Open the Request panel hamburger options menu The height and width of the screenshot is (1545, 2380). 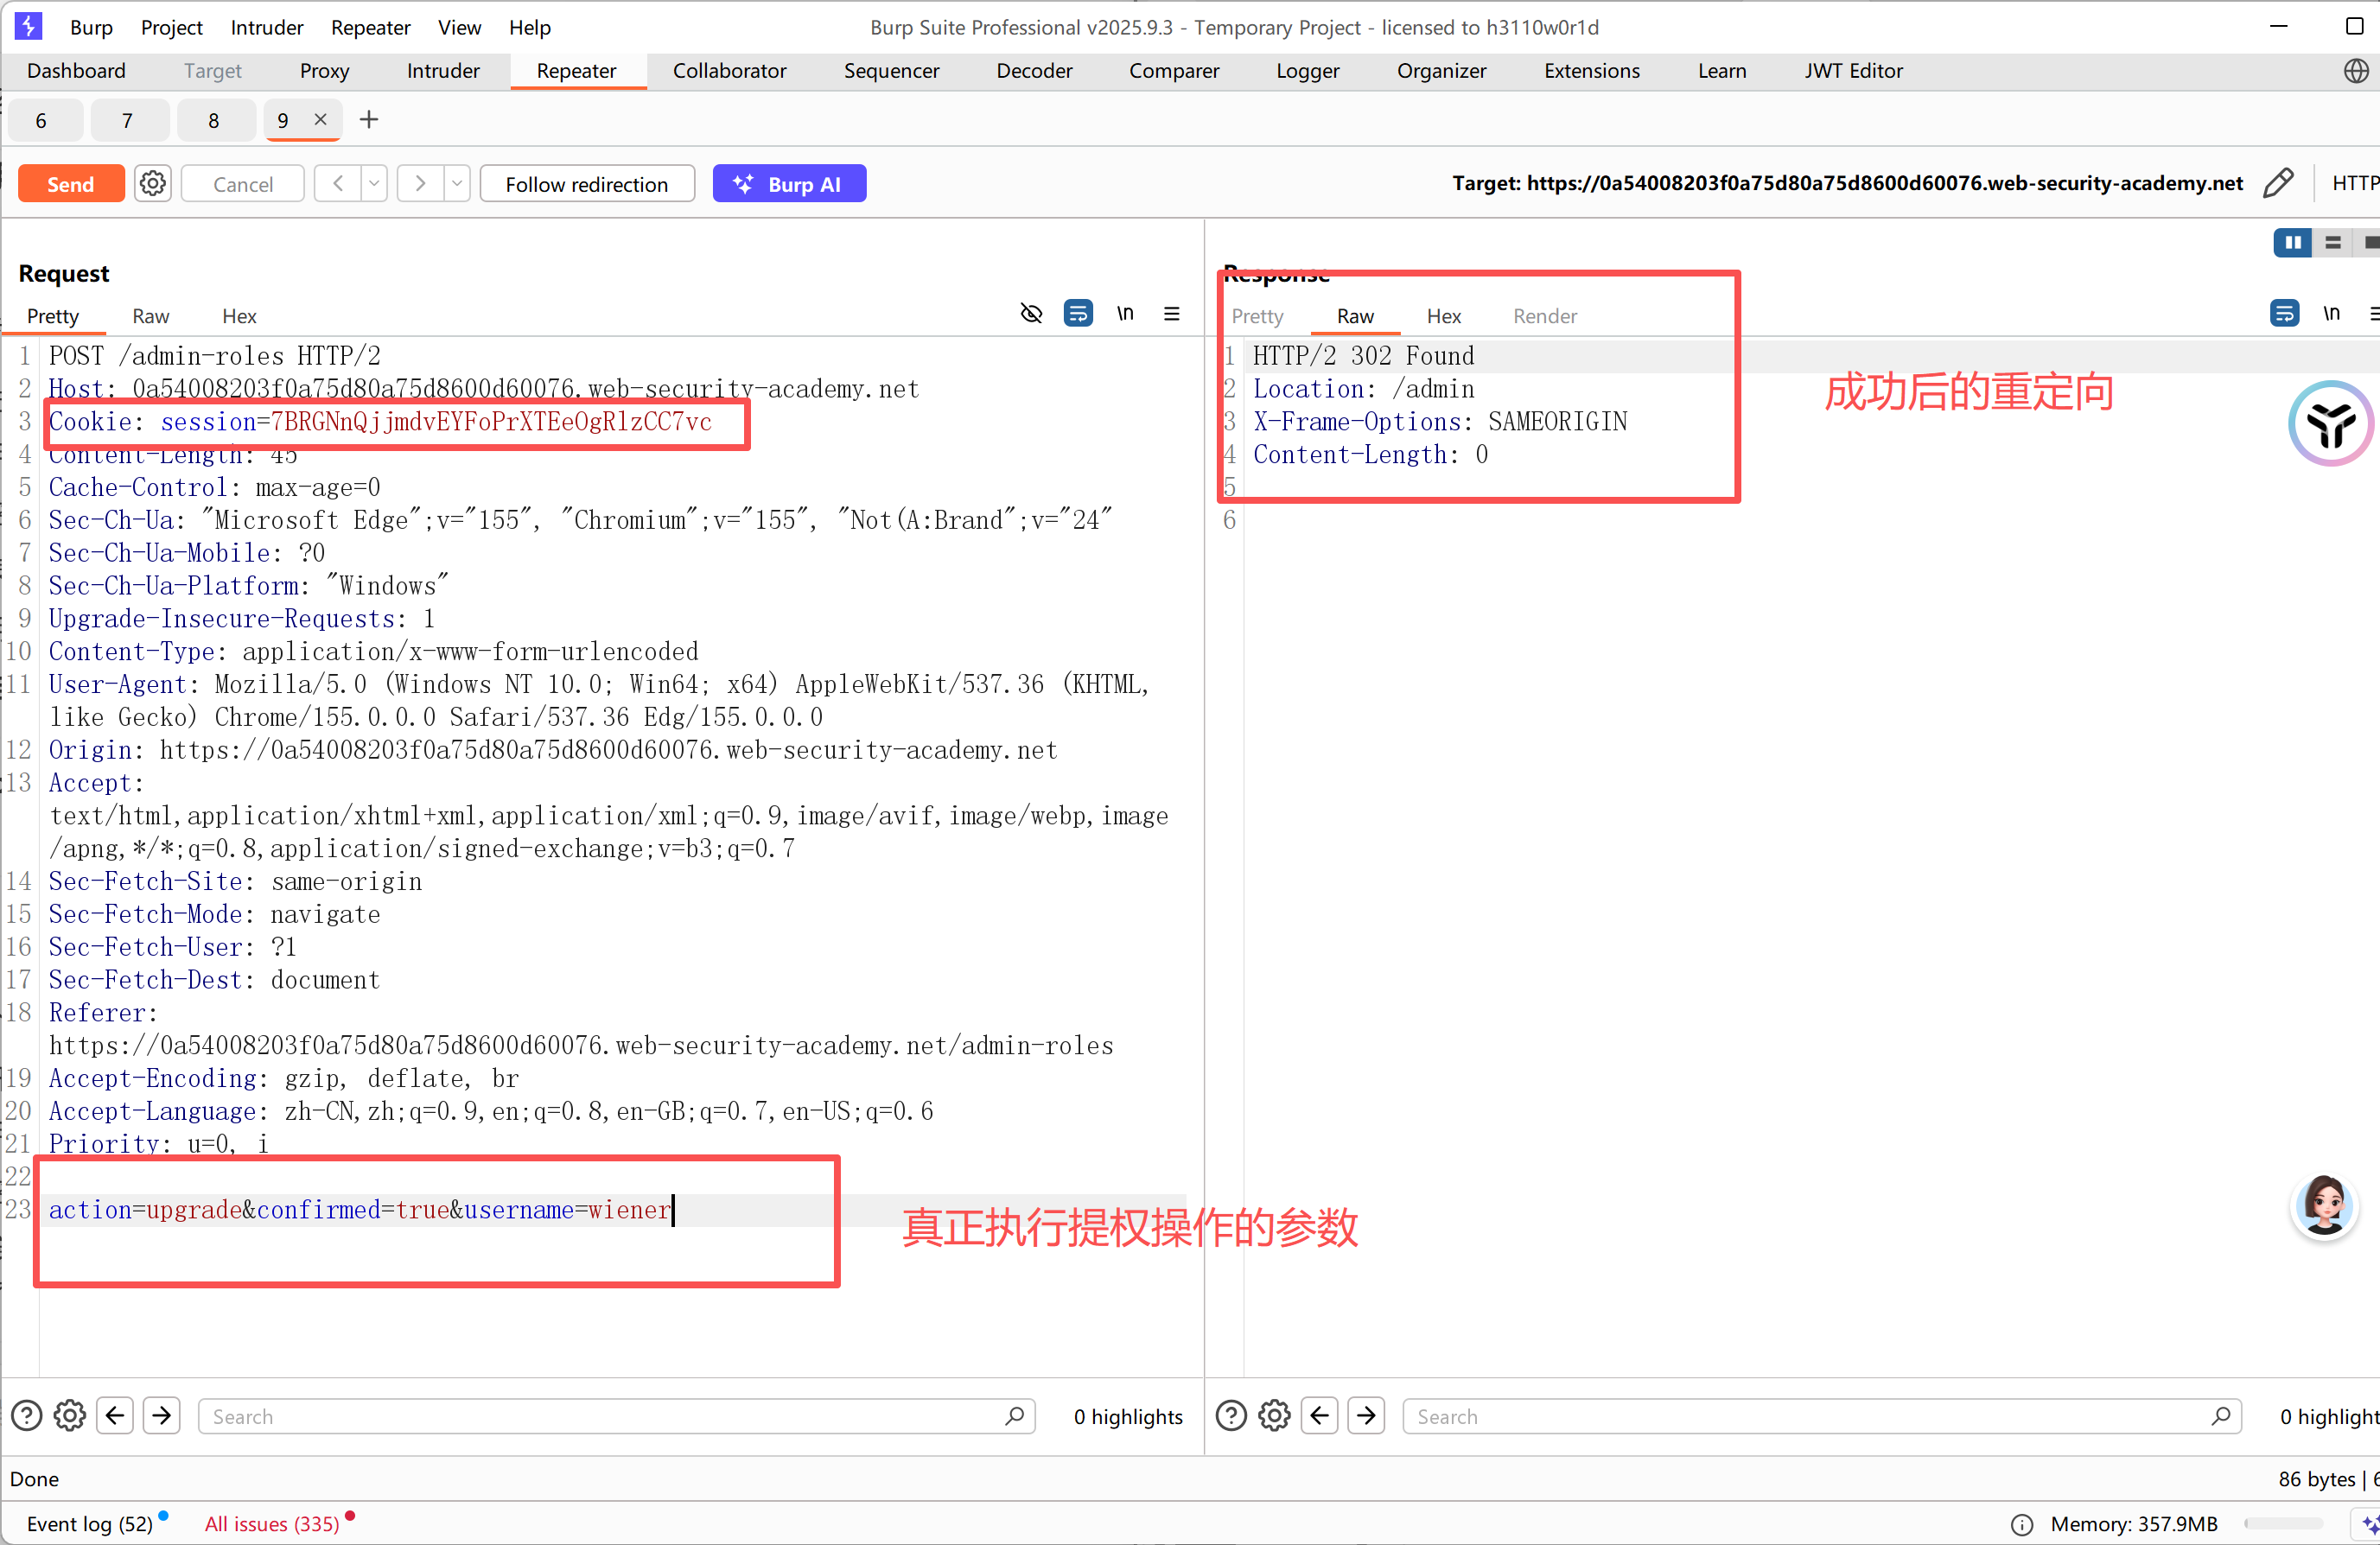coord(1172,314)
